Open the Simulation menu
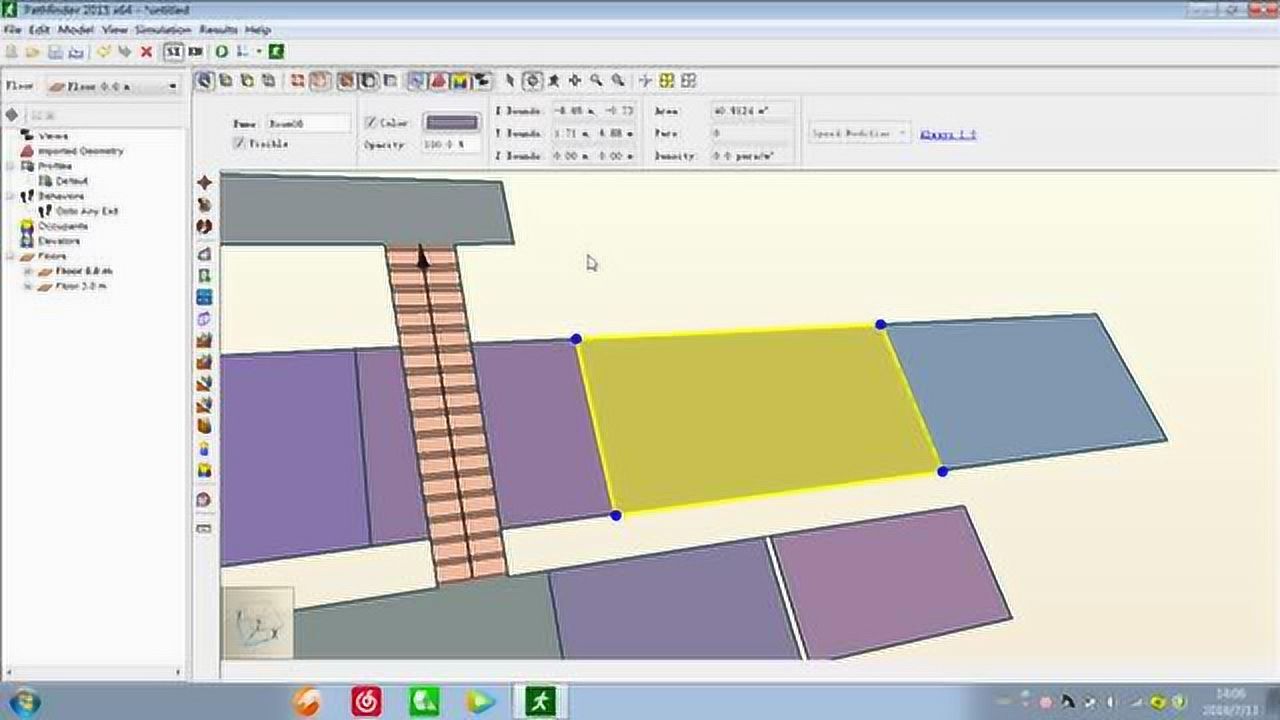The width and height of the screenshot is (1280, 720). coord(162,30)
